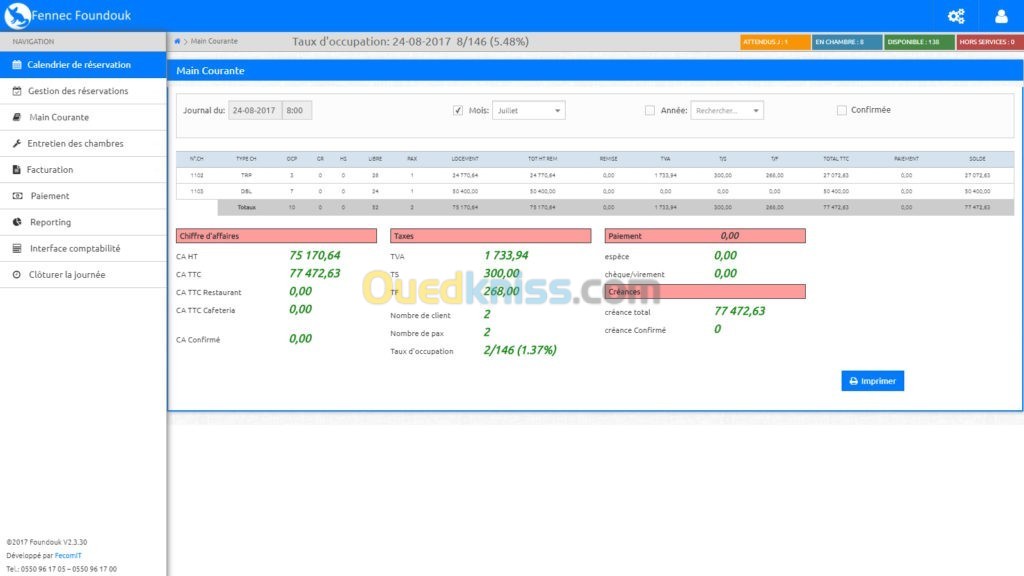
Task: Click wrench icon for Entretien des chambres
Action: point(17,143)
